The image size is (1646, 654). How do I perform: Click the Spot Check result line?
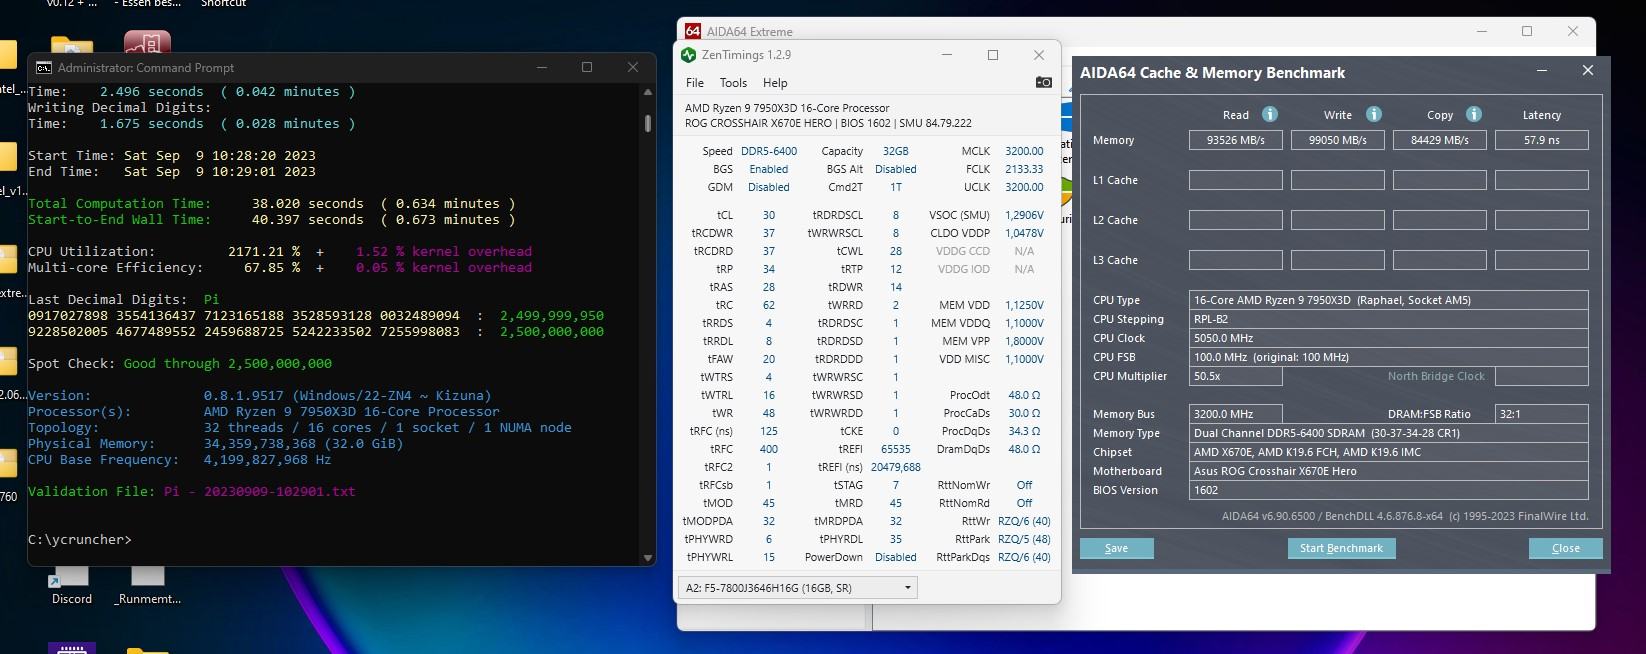pos(180,363)
